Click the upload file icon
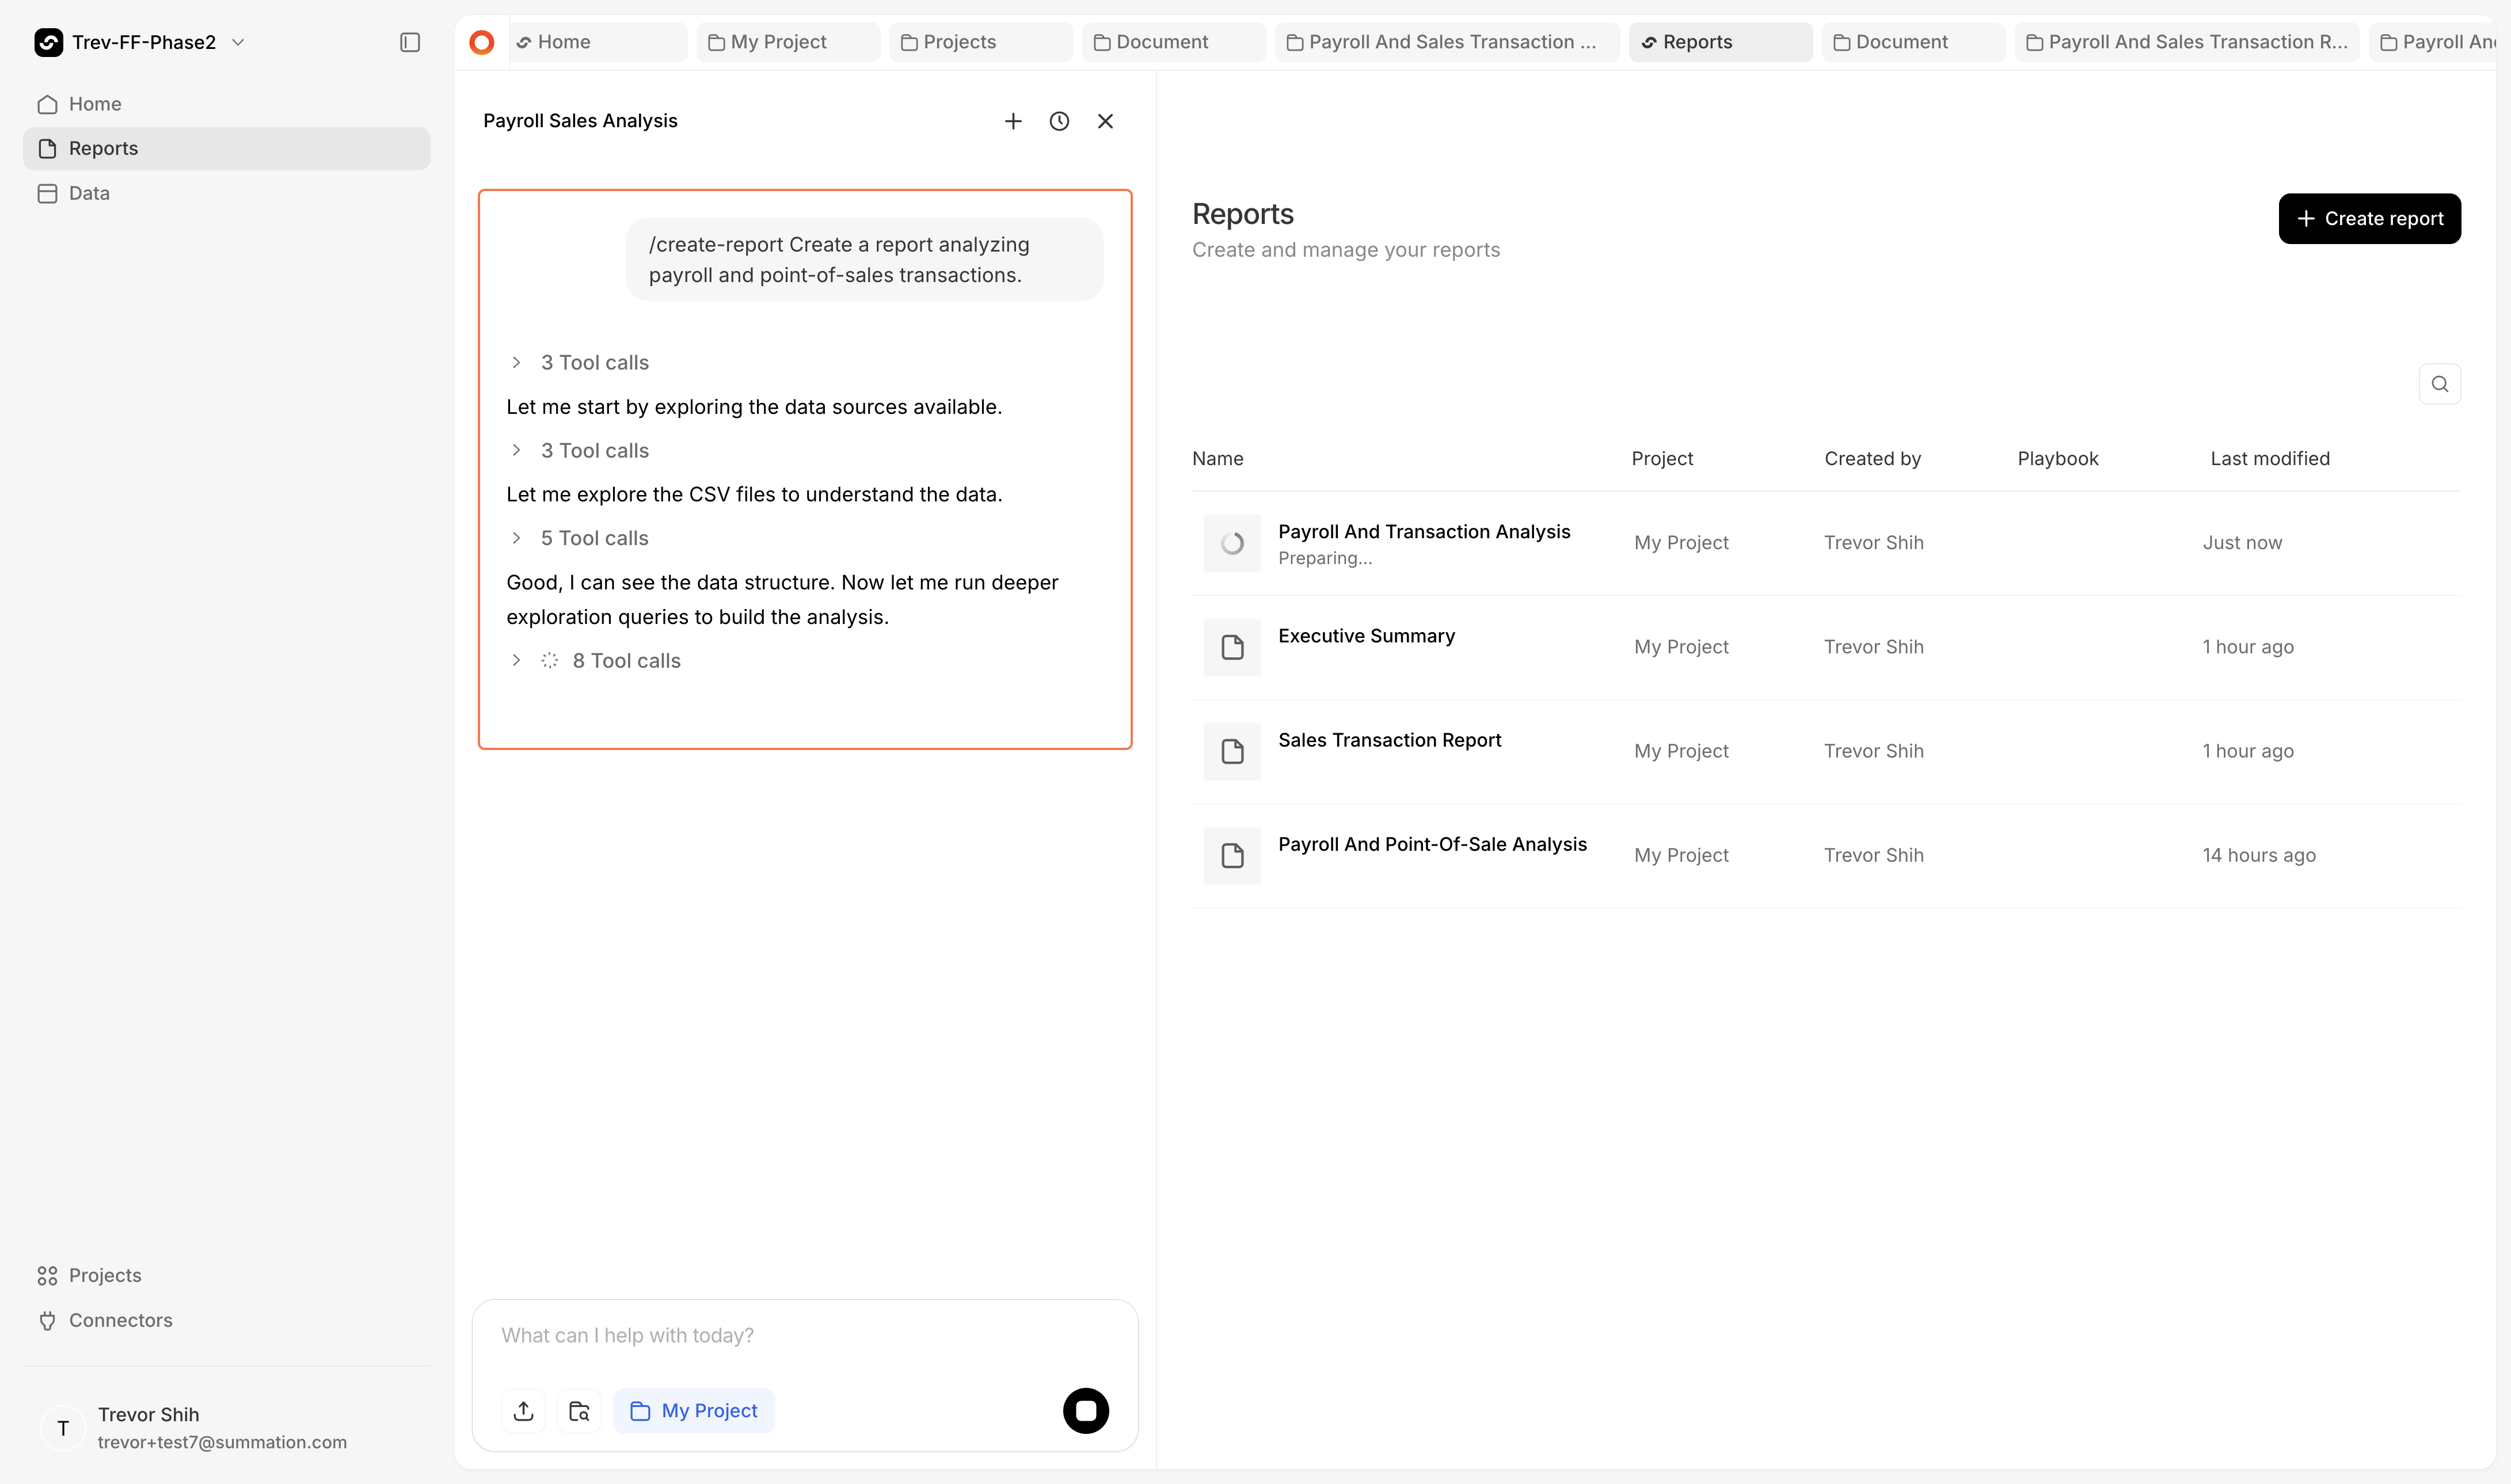This screenshot has width=2511, height=1484. [x=524, y=1411]
